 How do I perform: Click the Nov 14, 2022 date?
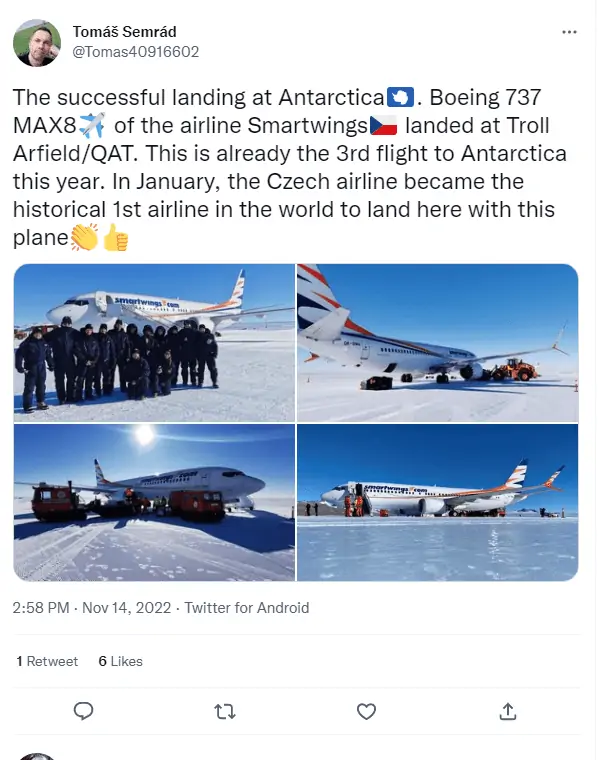point(126,607)
